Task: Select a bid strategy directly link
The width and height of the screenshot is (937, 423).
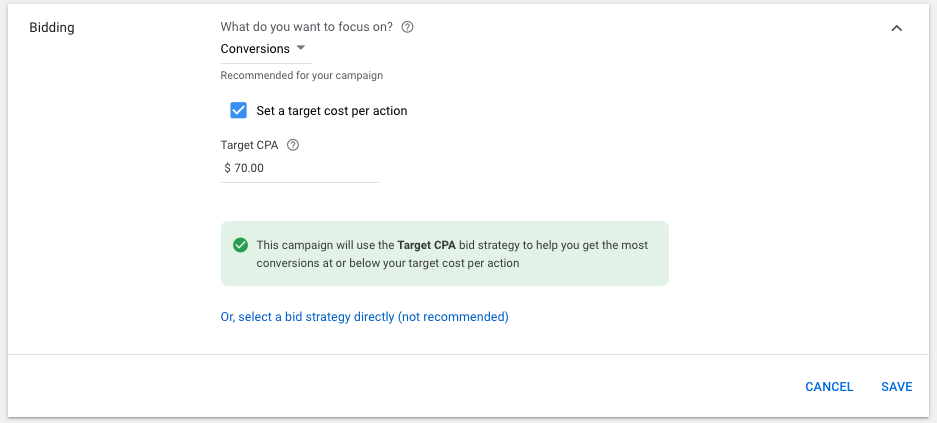Action: (365, 317)
